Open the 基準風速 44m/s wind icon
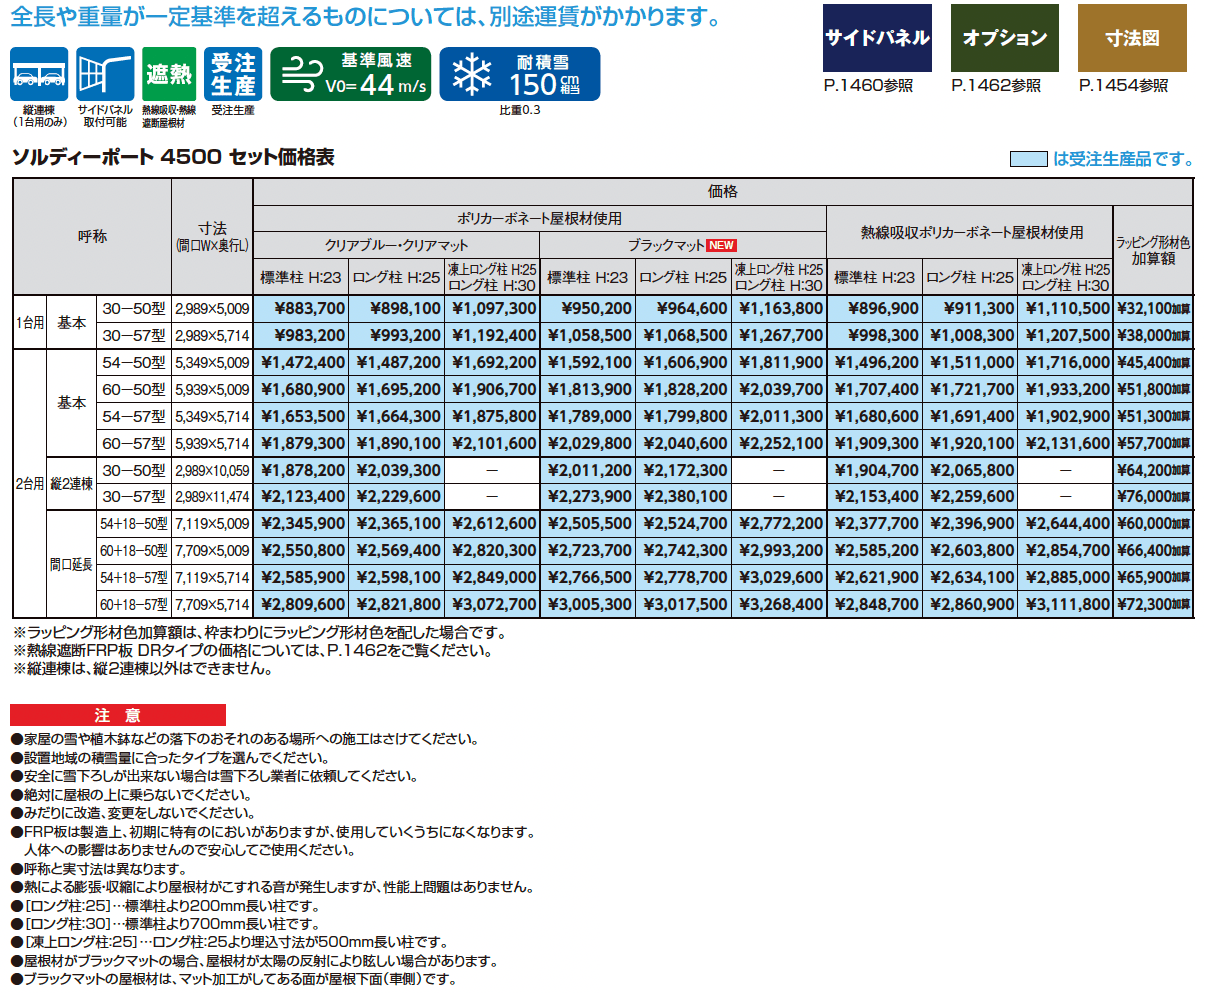 coord(350,73)
